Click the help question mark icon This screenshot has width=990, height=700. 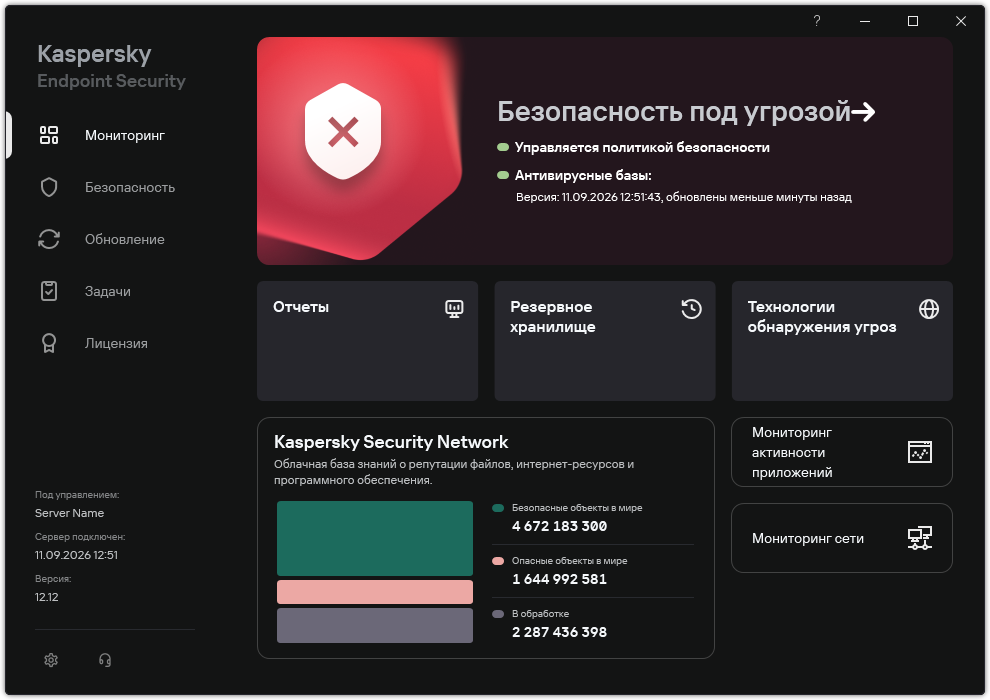[817, 21]
